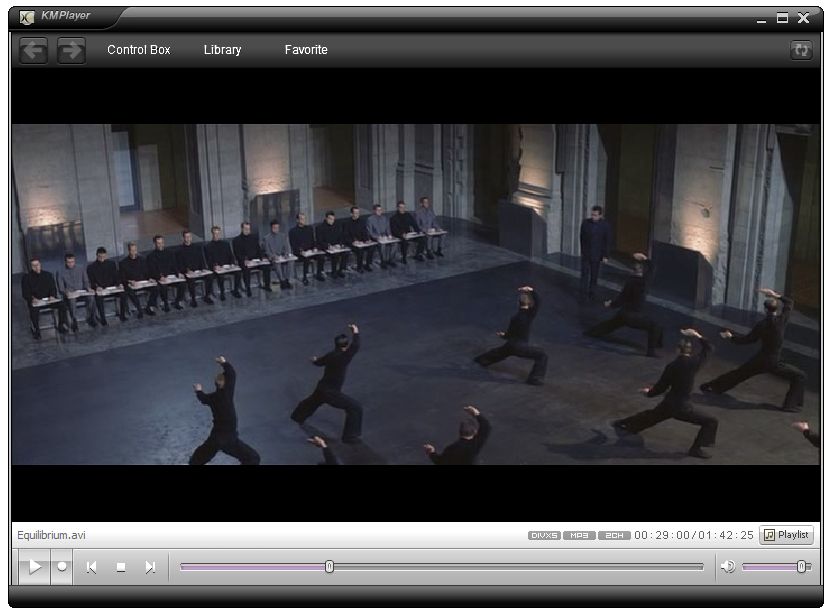The image size is (830, 616).
Task: Click the refresh icon at top right
Action: (801, 50)
